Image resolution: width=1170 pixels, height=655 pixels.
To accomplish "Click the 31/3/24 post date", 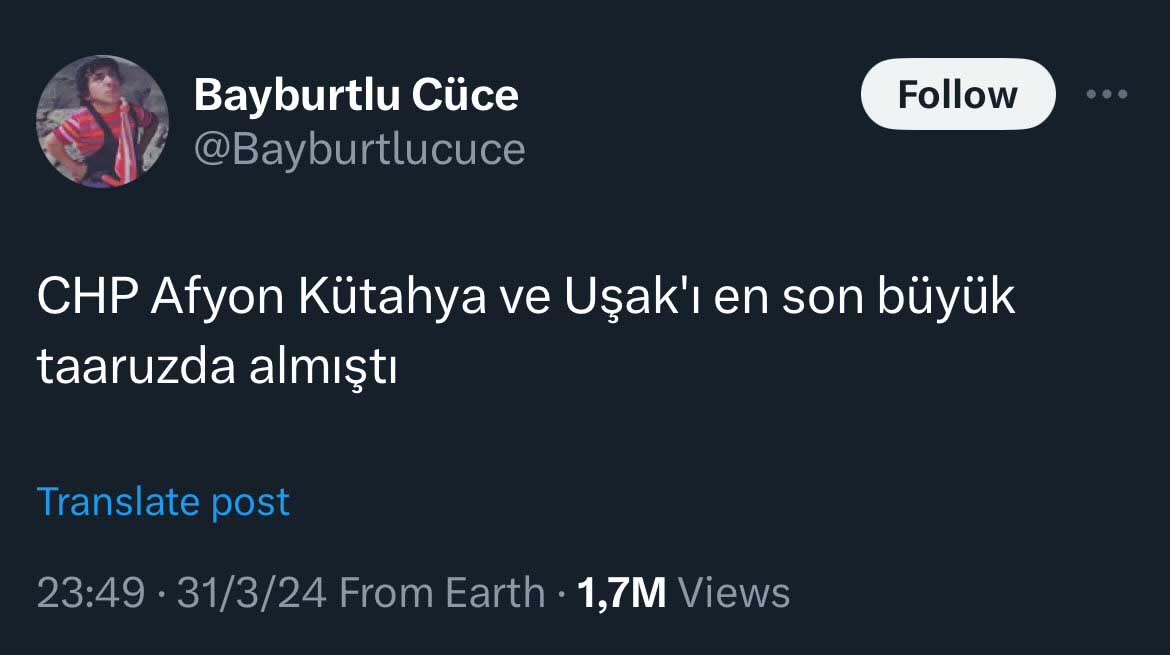I will 251,593.
